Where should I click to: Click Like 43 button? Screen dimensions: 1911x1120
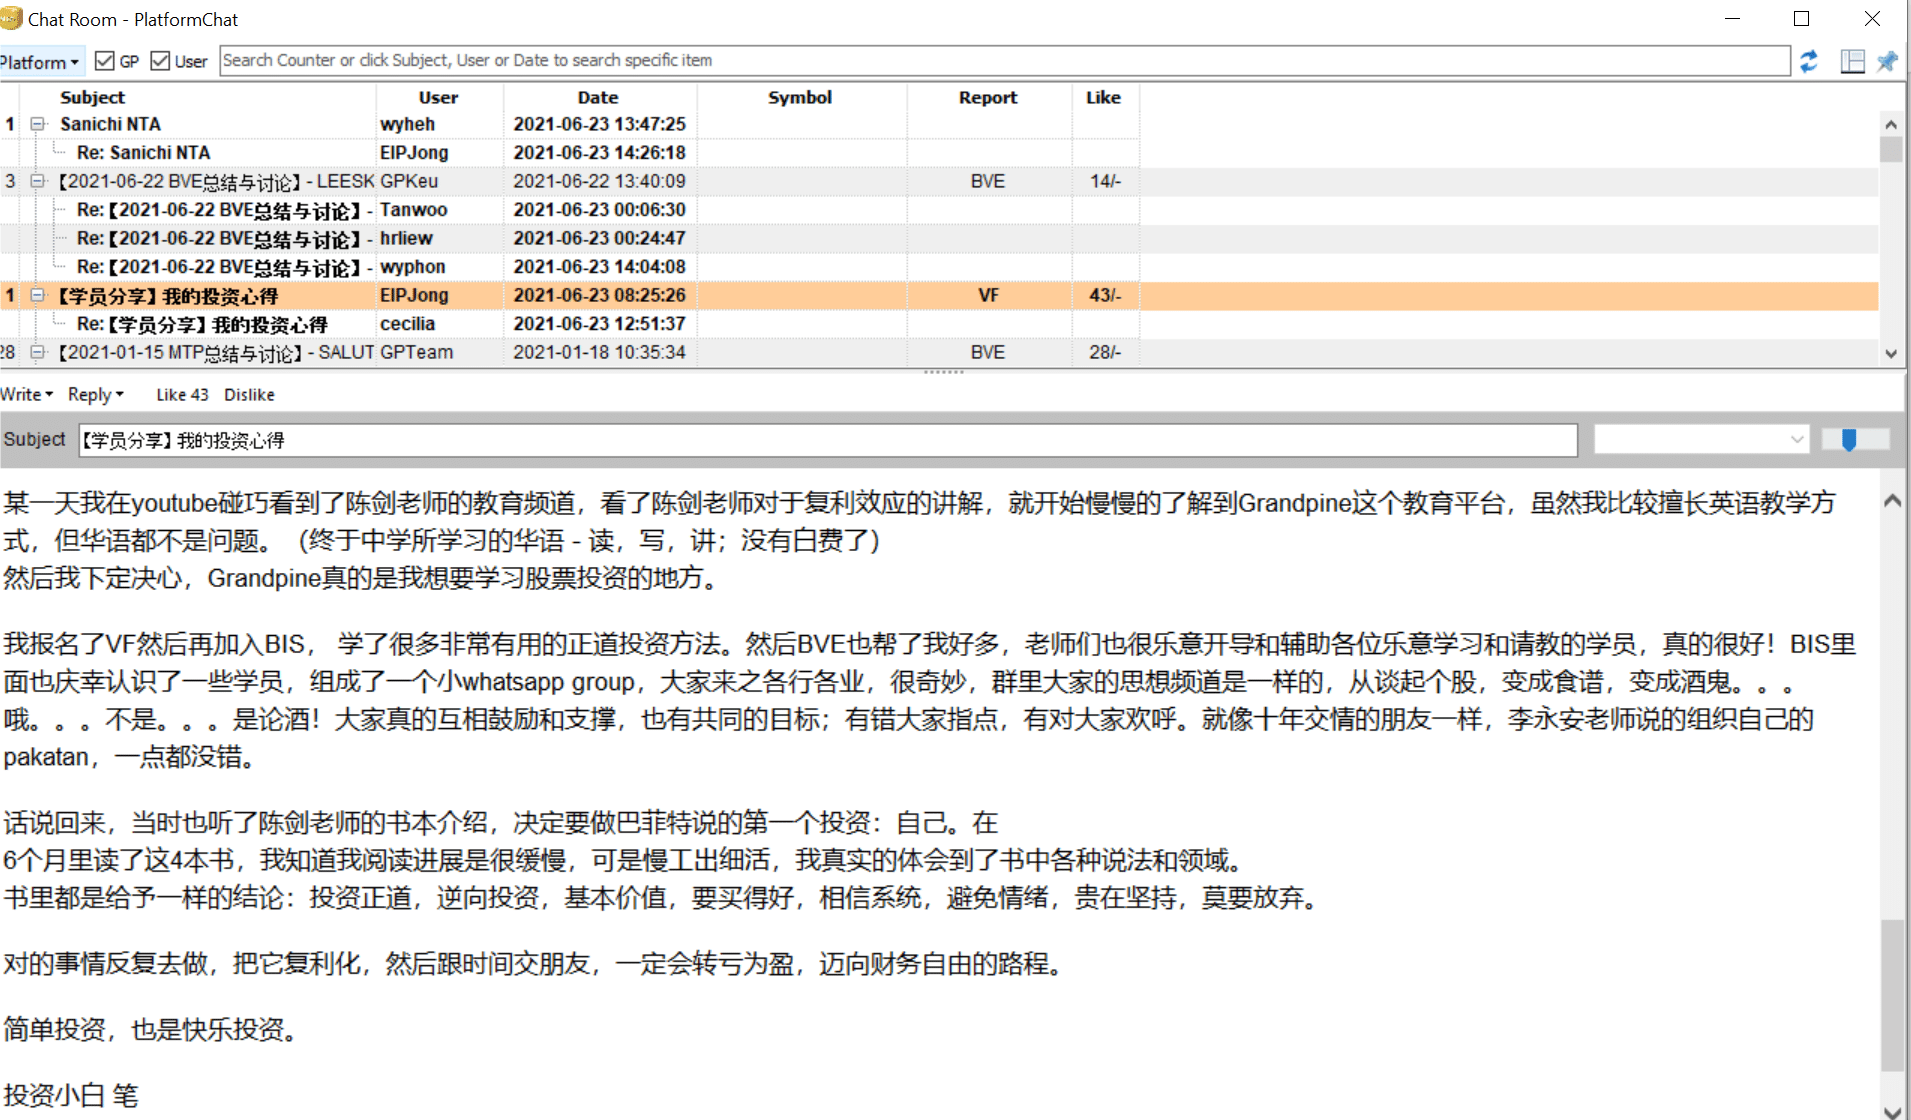pos(182,394)
